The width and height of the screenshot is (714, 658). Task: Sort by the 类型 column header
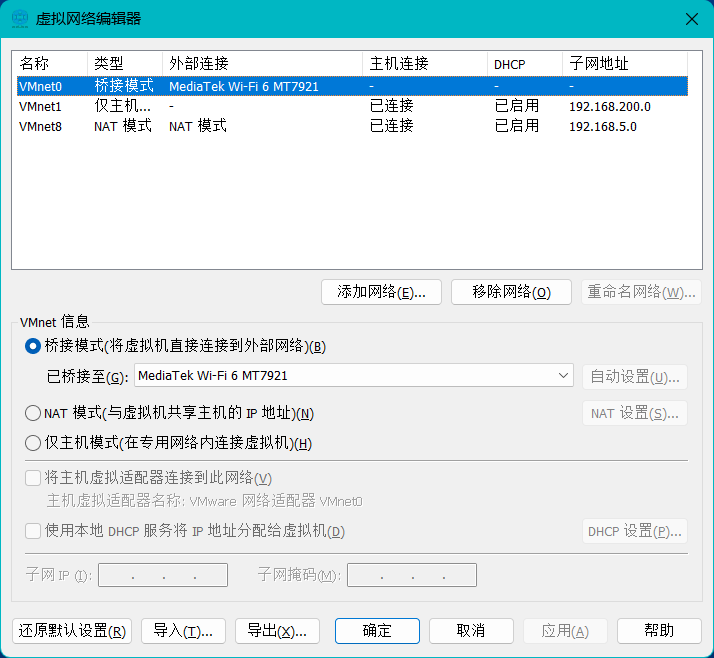click(124, 64)
